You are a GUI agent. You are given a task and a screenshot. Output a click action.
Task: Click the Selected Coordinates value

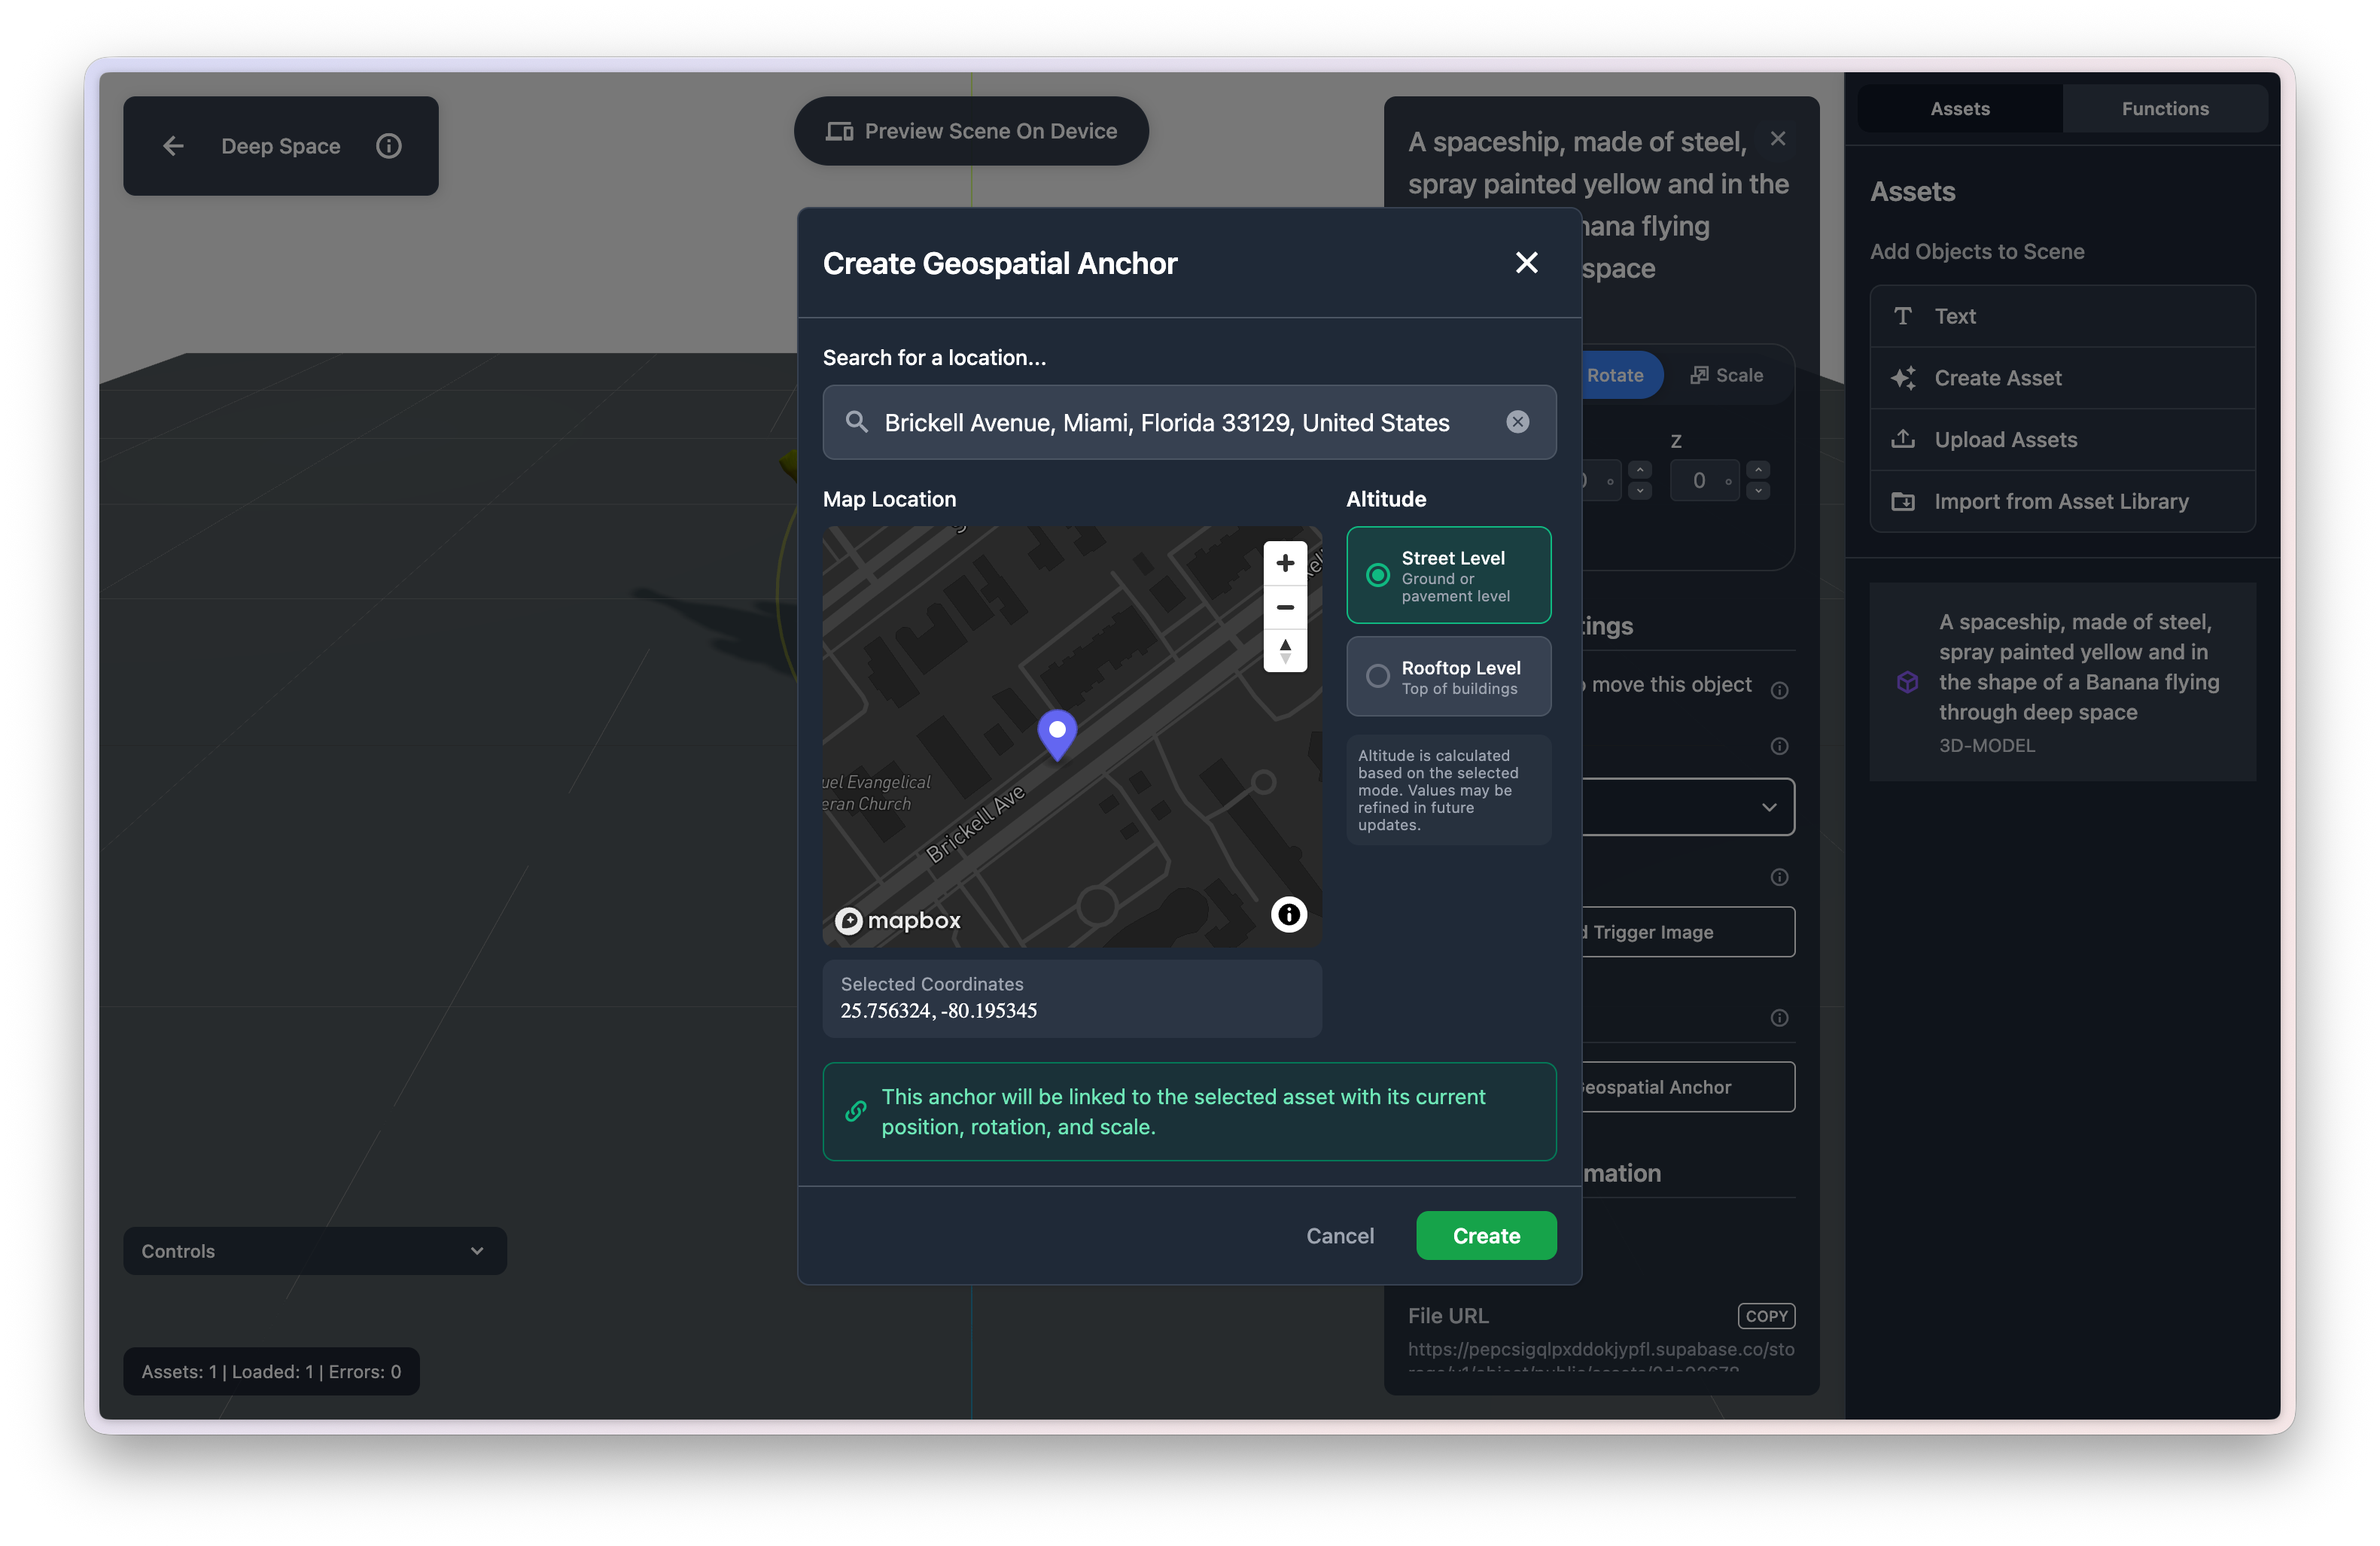tap(938, 1011)
